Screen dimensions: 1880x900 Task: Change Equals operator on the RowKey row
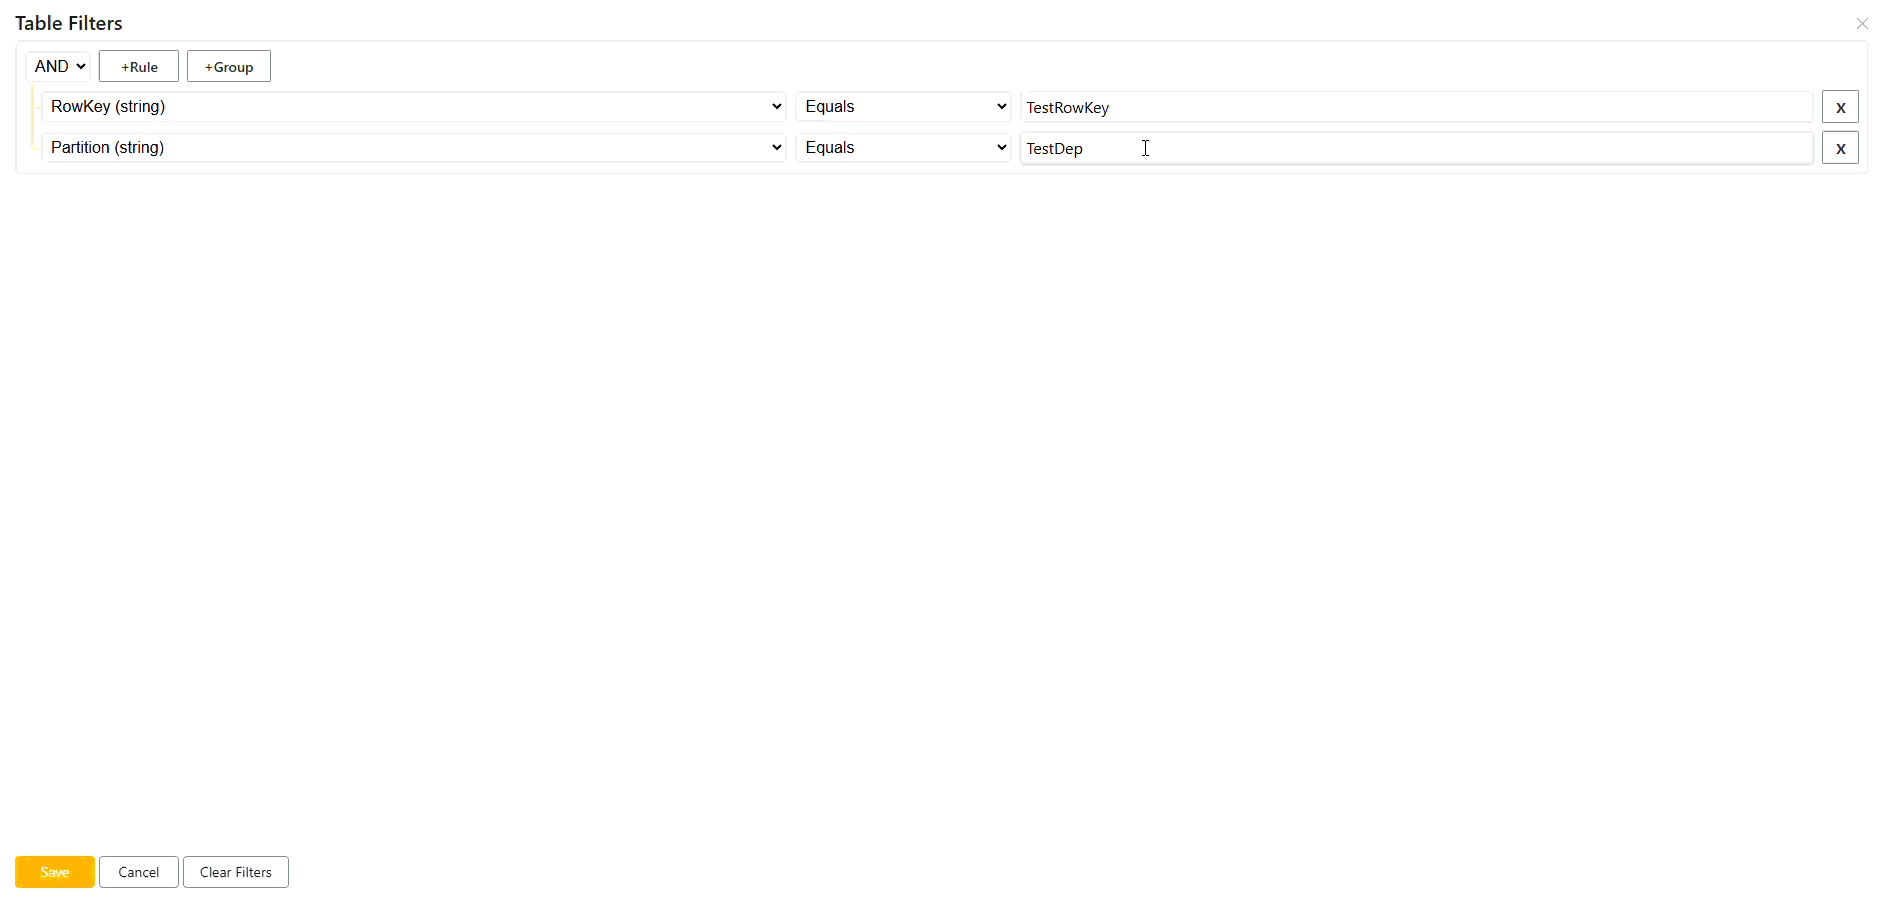pos(904,106)
